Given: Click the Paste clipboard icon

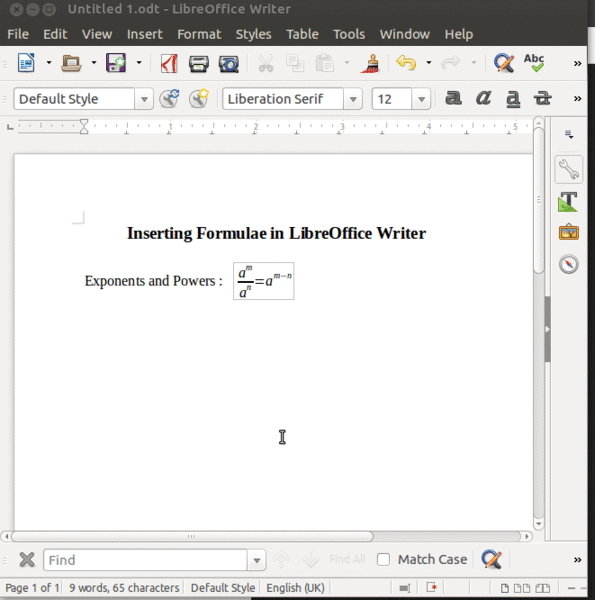Looking at the screenshot, I should 325,63.
